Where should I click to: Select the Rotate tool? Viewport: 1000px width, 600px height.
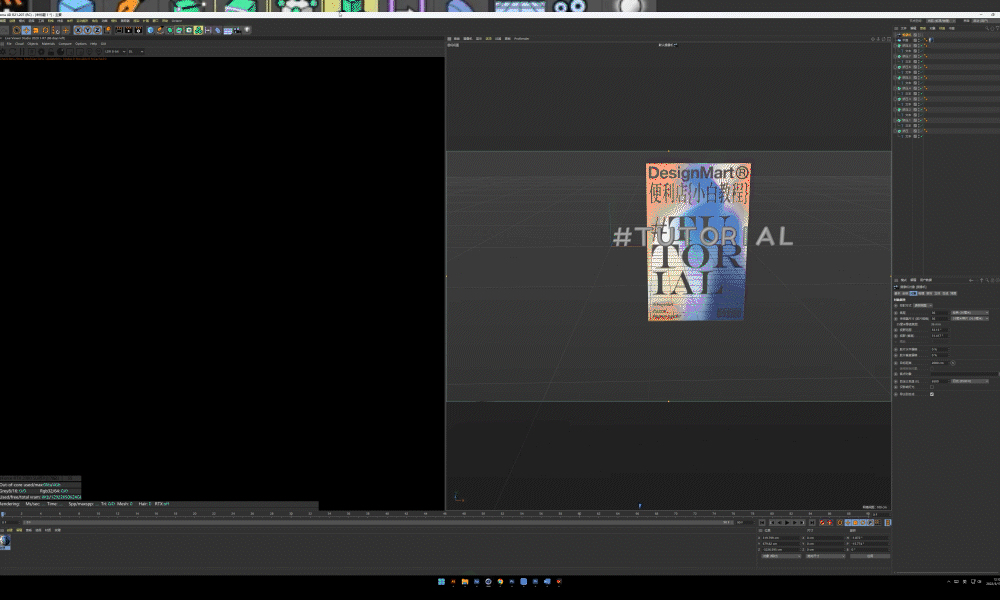click(x=45, y=30)
